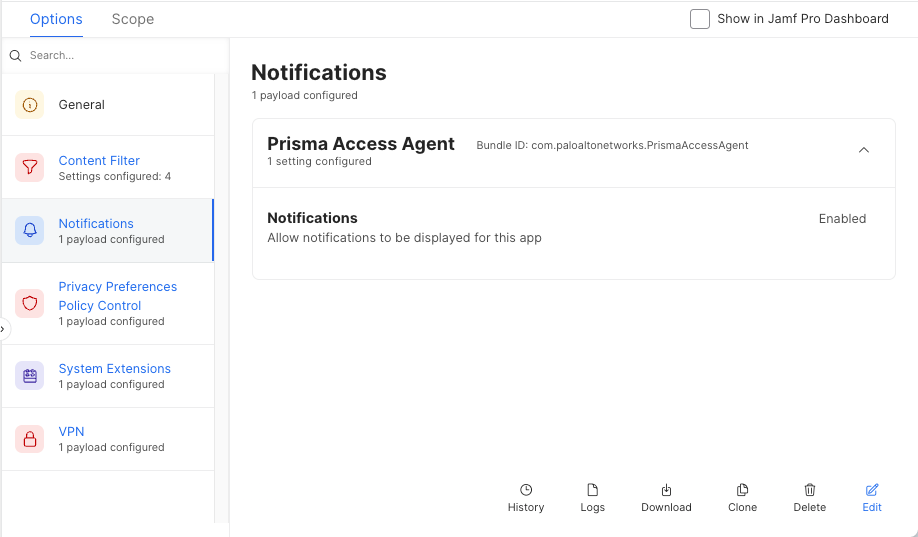
Task: Click the payload Search field
Action: [115, 56]
